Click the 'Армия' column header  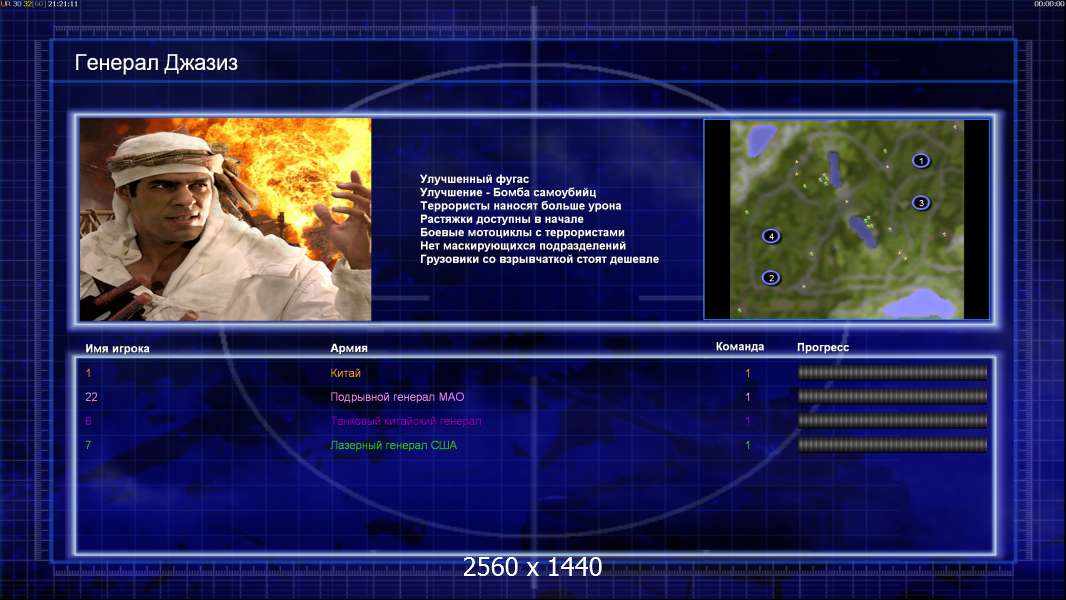(x=349, y=348)
